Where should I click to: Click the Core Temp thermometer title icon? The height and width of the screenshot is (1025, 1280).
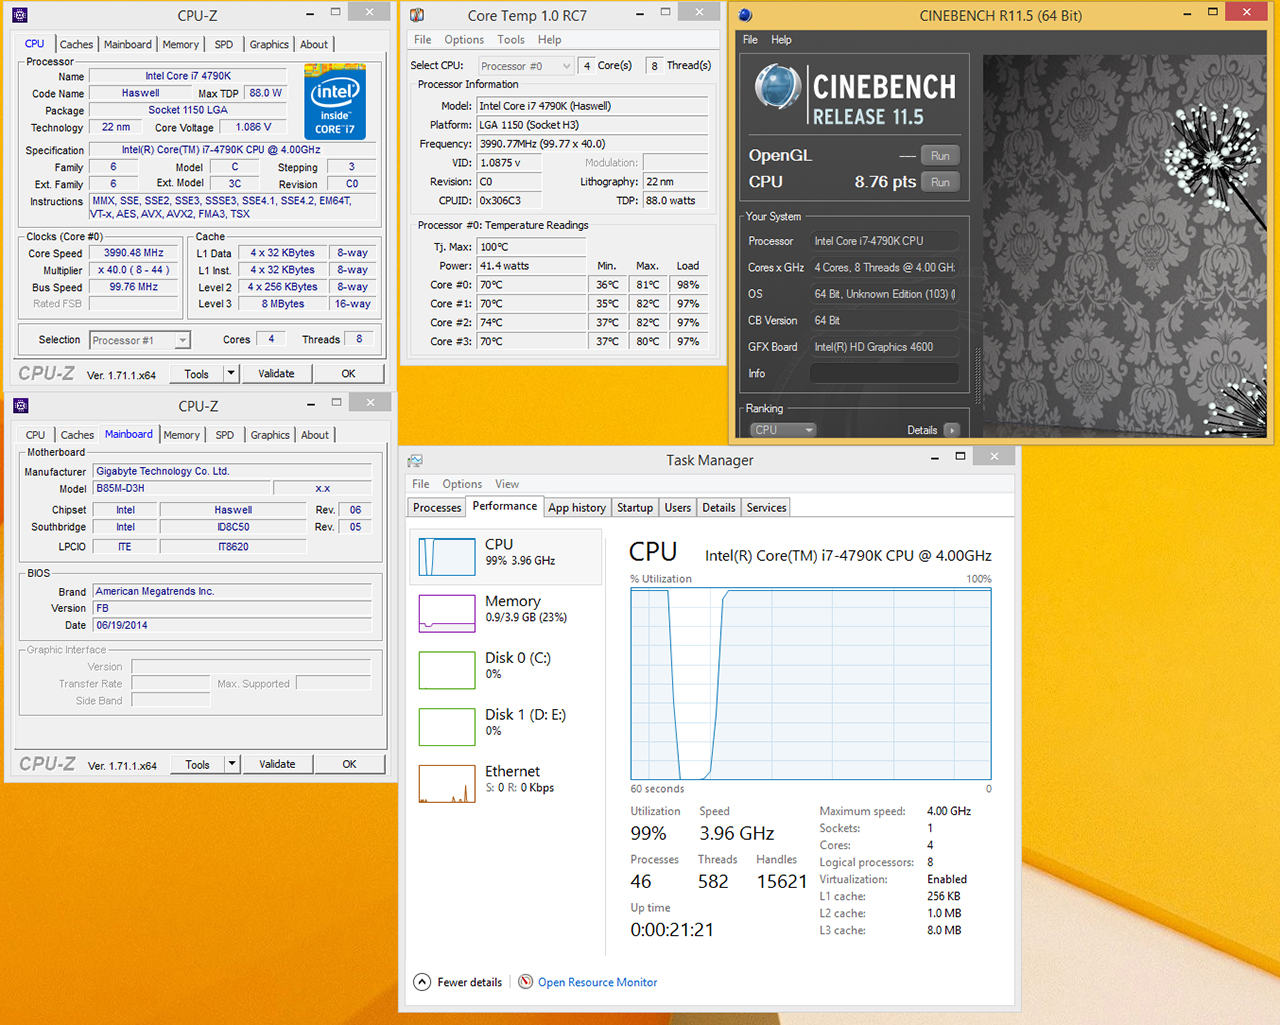tap(417, 15)
